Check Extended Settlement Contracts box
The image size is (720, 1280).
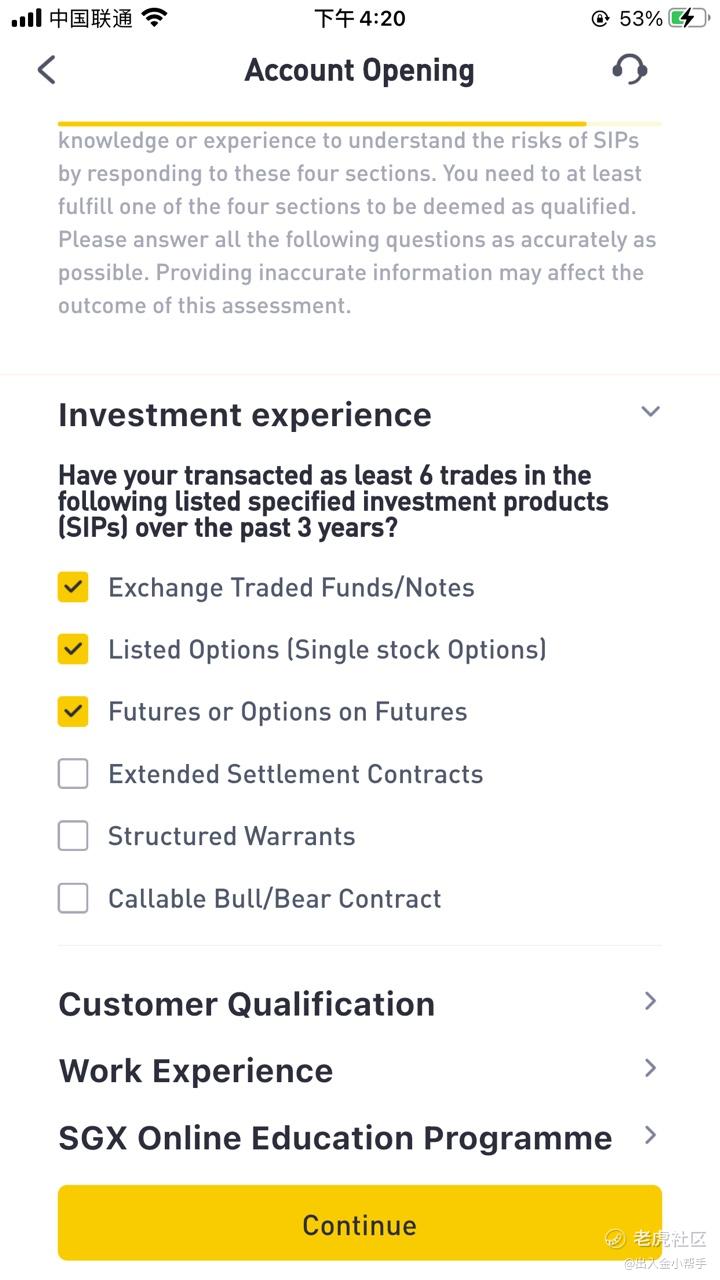[73, 774]
